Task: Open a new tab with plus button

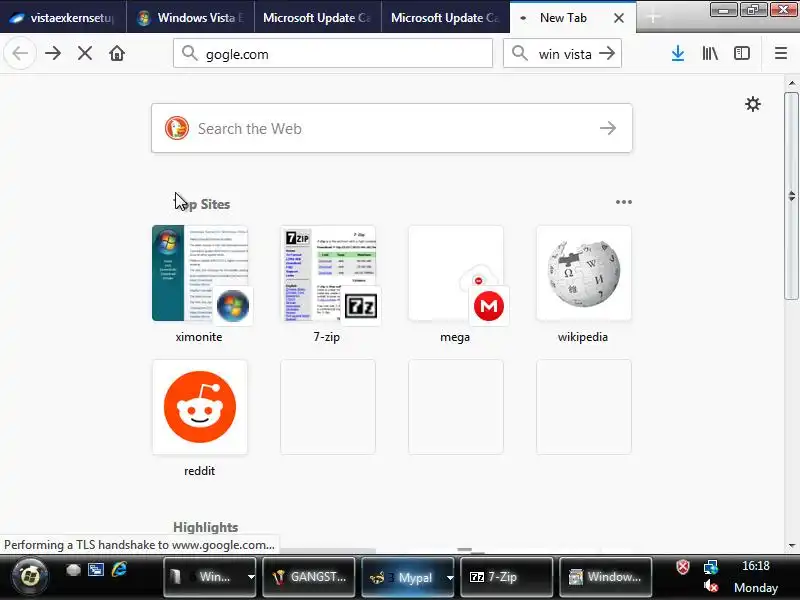Action: tap(653, 17)
